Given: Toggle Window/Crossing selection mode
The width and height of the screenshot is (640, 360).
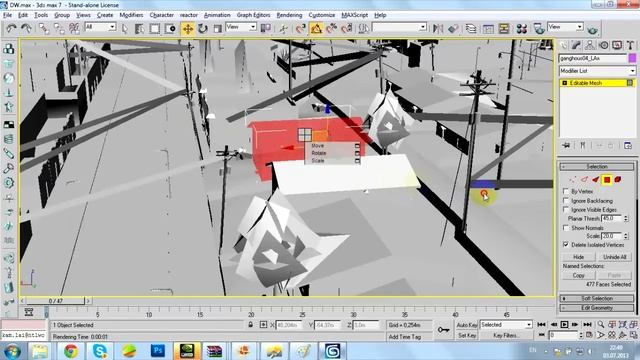Looking at the screenshot, I should [170, 28].
